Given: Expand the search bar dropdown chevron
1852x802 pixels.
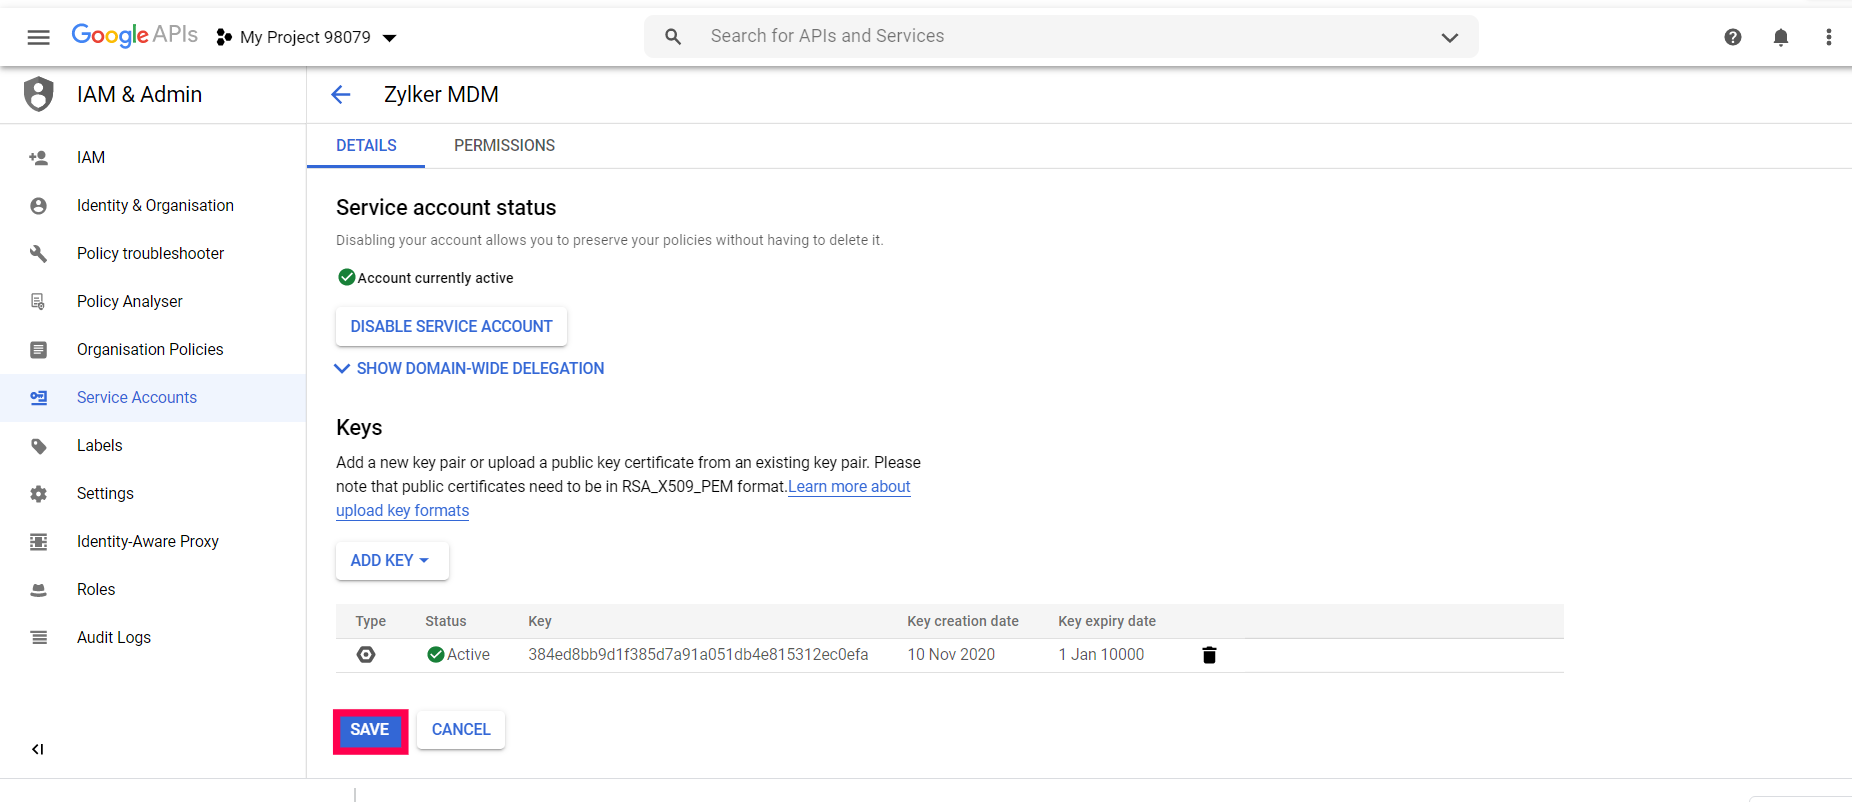Looking at the screenshot, I should pos(1449,37).
